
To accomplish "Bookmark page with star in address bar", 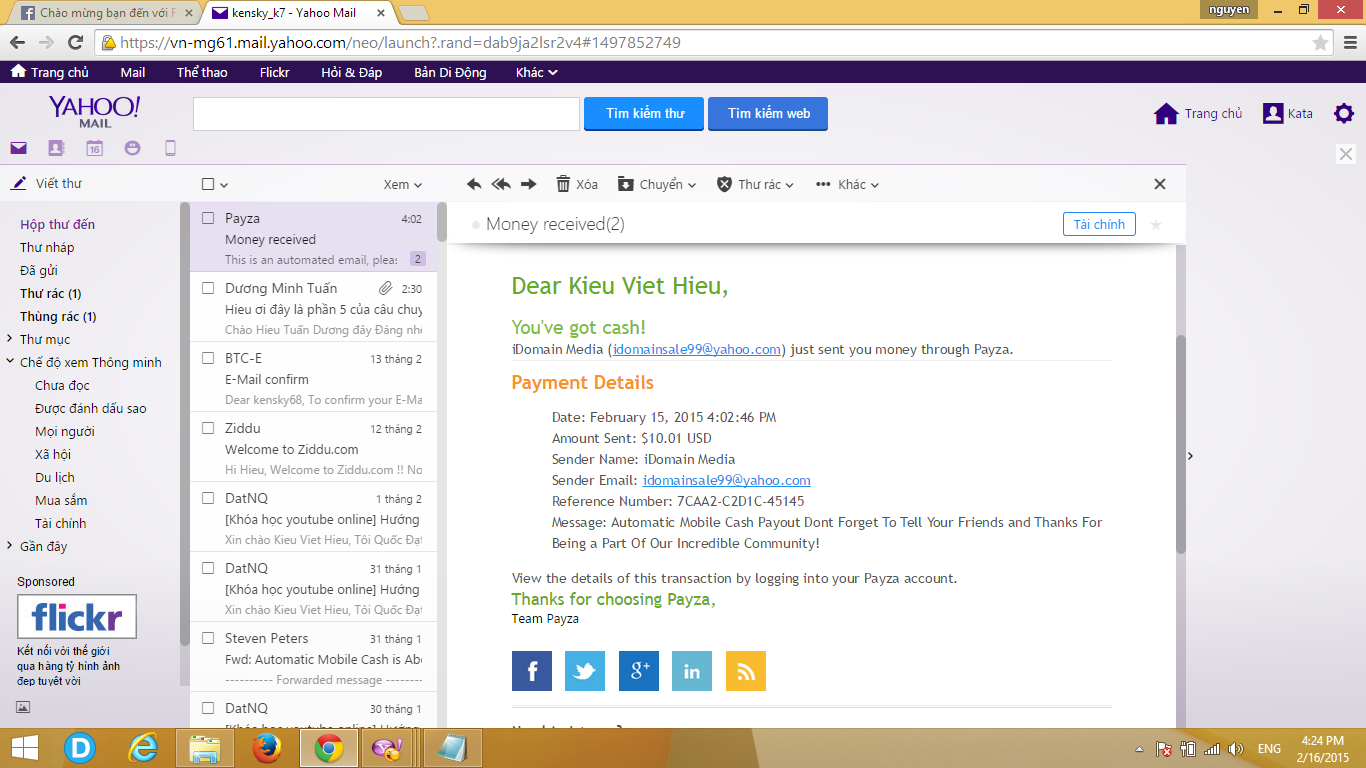I will (1320, 43).
